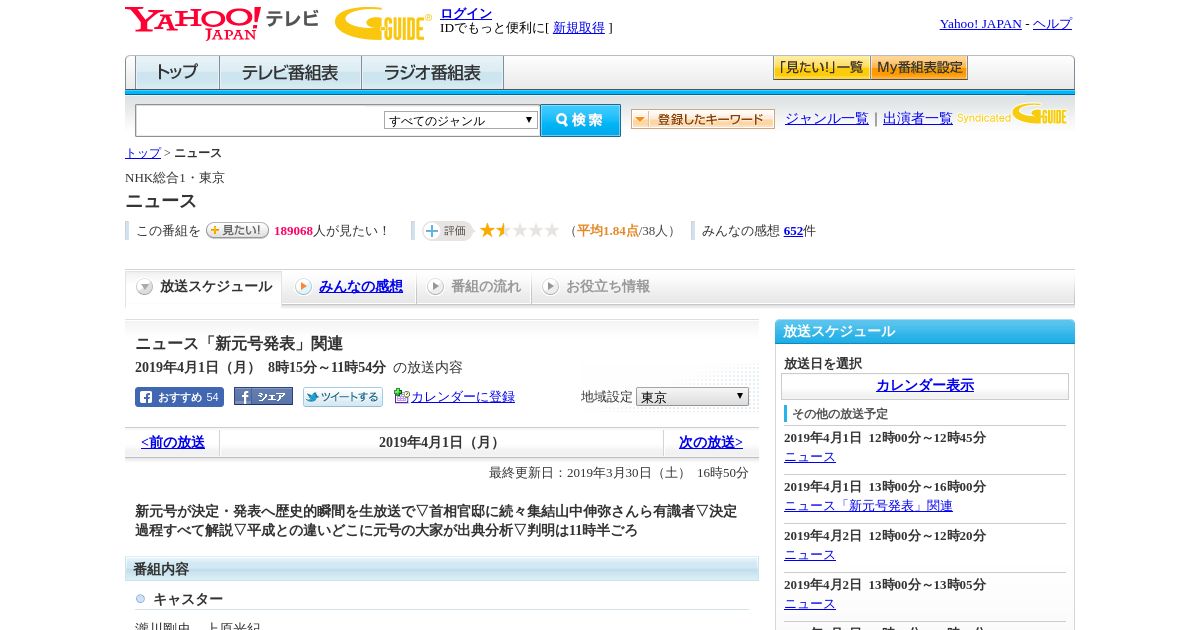Click the arrow icon beside 番組の流れ
This screenshot has width=1200, height=630.
click(435, 287)
